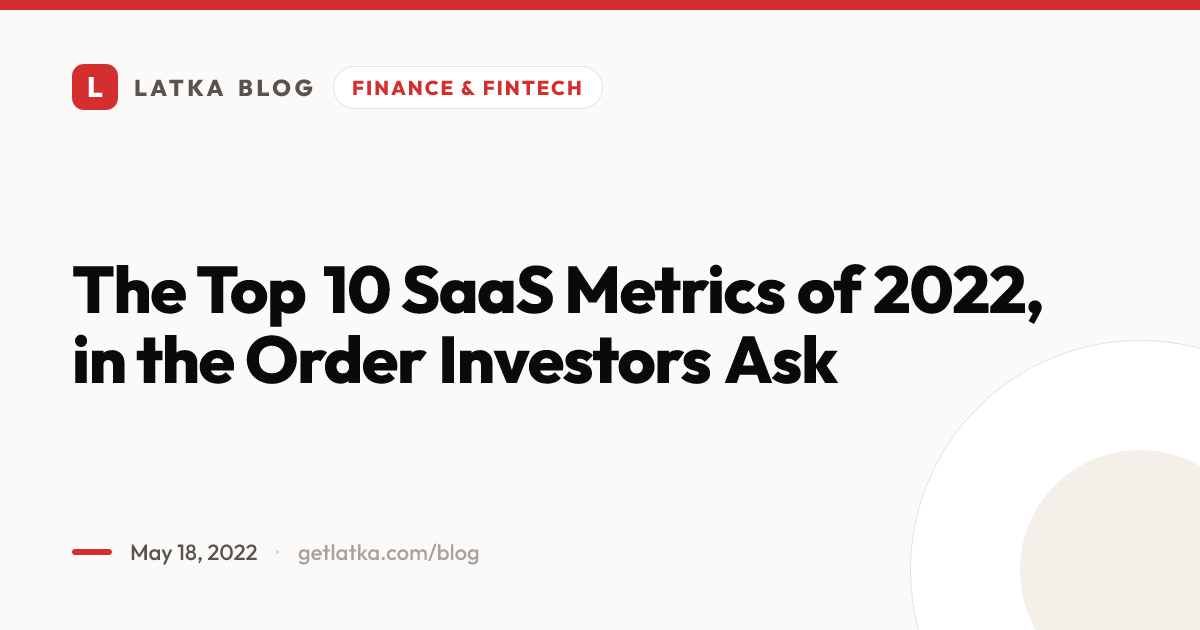This screenshot has width=1200, height=630.
Task: Click the red Latka L logo icon
Action: pyautogui.click(x=95, y=87)
